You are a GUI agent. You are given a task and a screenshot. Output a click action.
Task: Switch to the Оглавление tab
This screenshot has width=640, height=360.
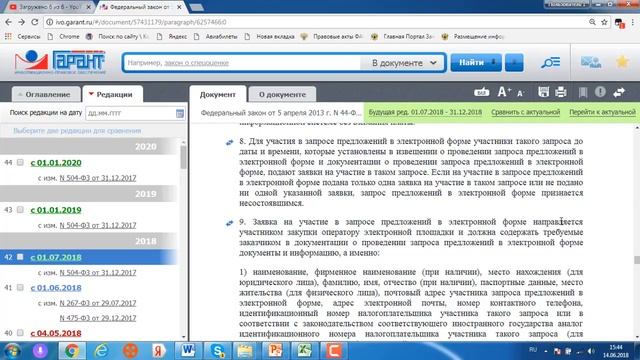pos(46,94)
